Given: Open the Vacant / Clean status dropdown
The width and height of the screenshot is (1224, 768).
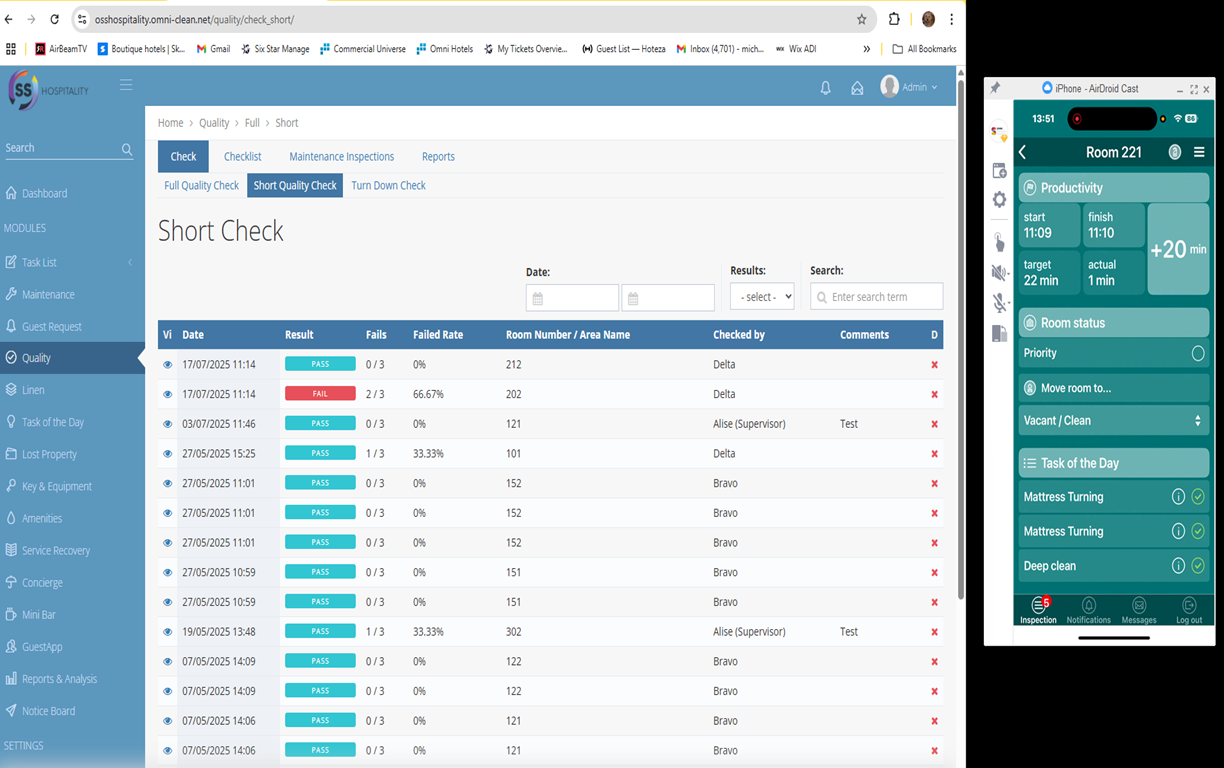Looking at the screenshot, I should click(x=1113, y=420).
